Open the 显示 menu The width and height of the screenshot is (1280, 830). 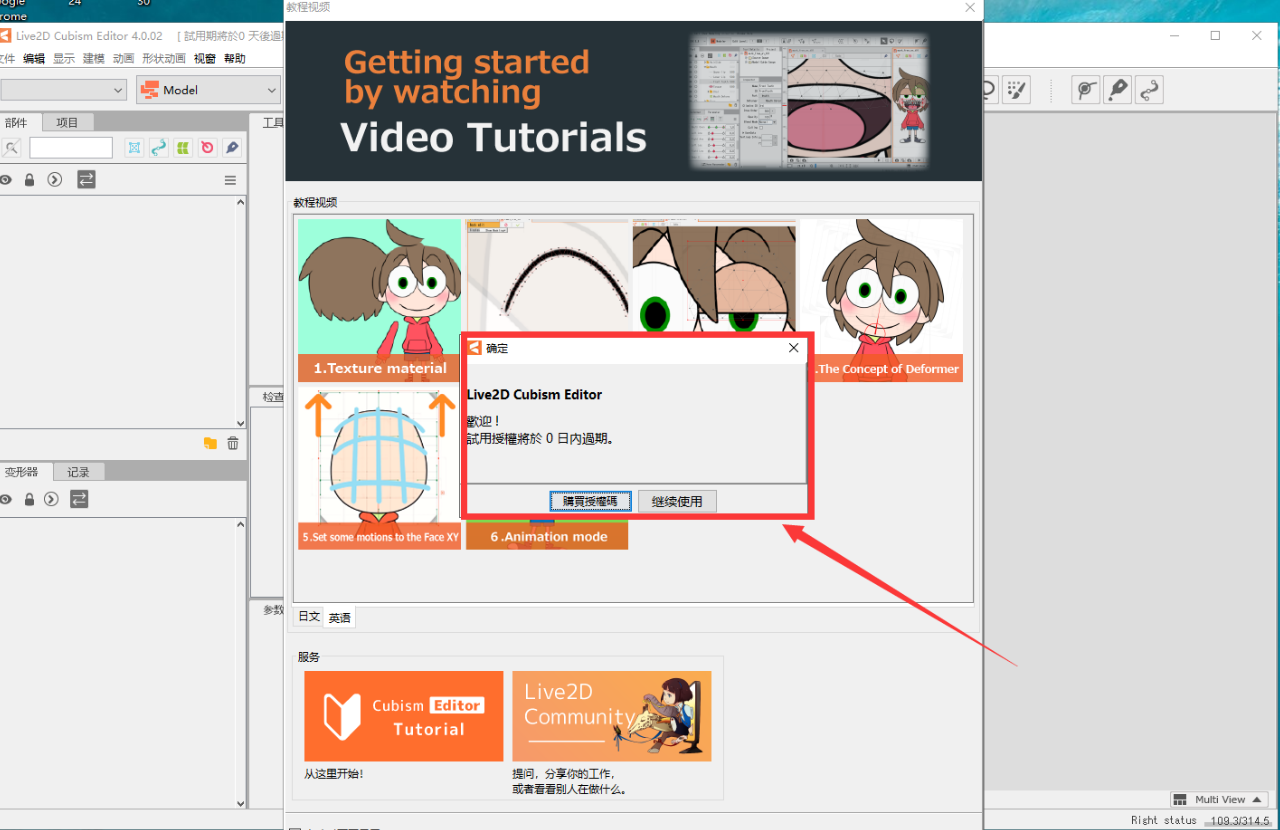click(x=64, y=59)
